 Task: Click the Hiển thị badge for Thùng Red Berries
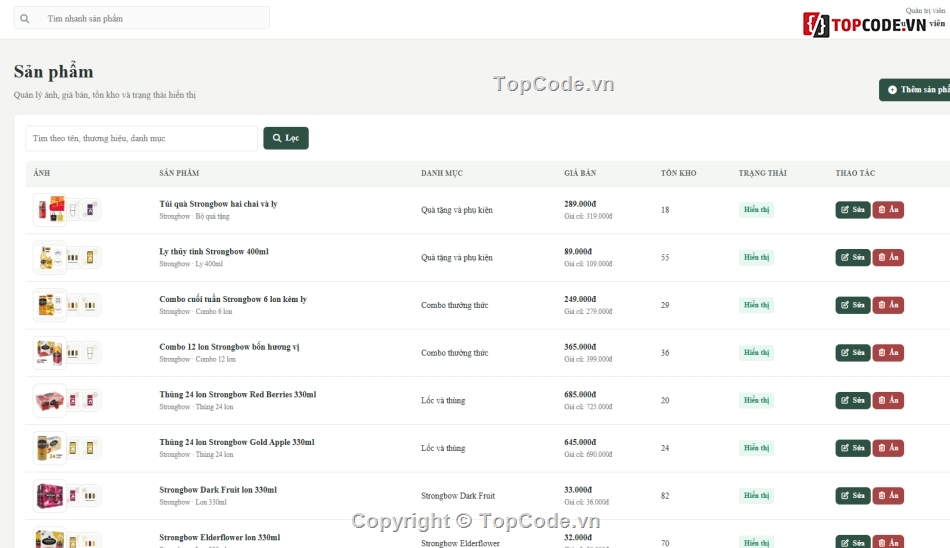click(756, 400)
